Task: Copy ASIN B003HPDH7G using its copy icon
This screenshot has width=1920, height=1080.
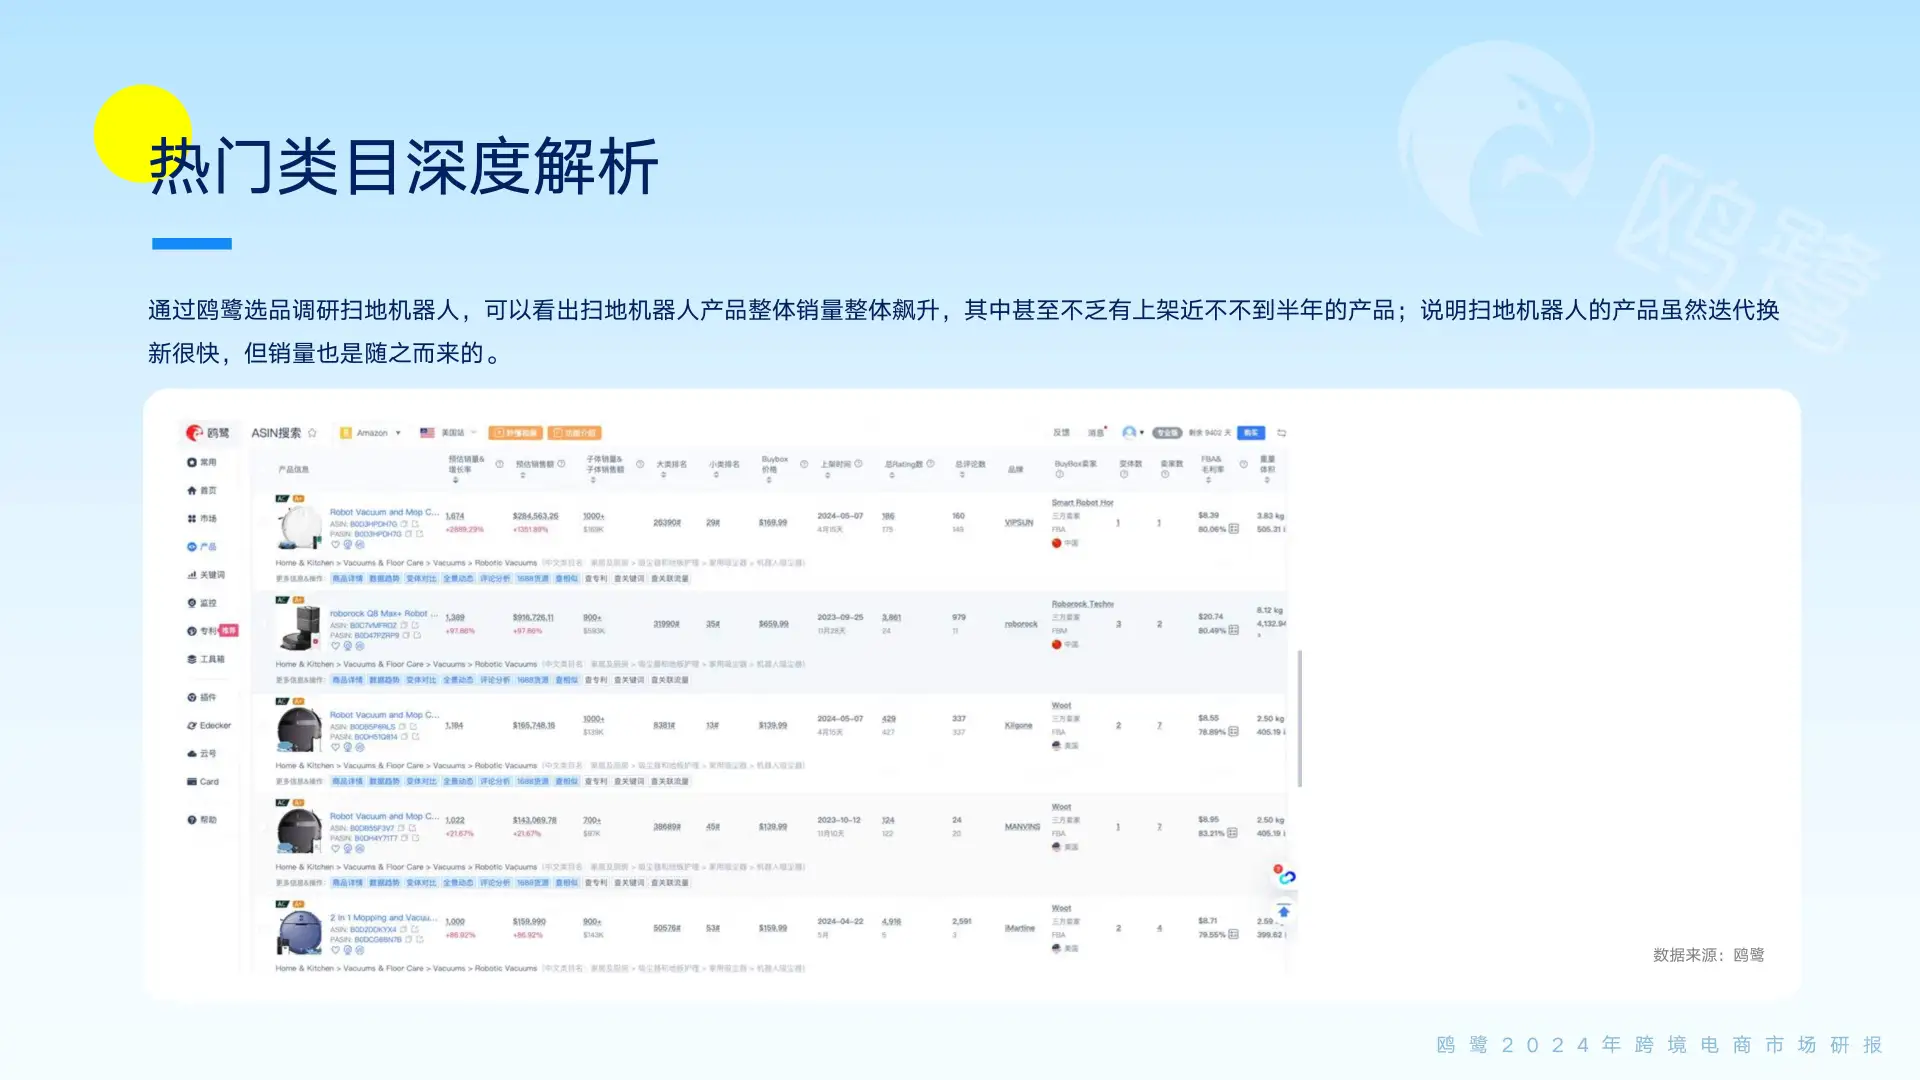Action: pyautogui.click(x=403, y=525)
